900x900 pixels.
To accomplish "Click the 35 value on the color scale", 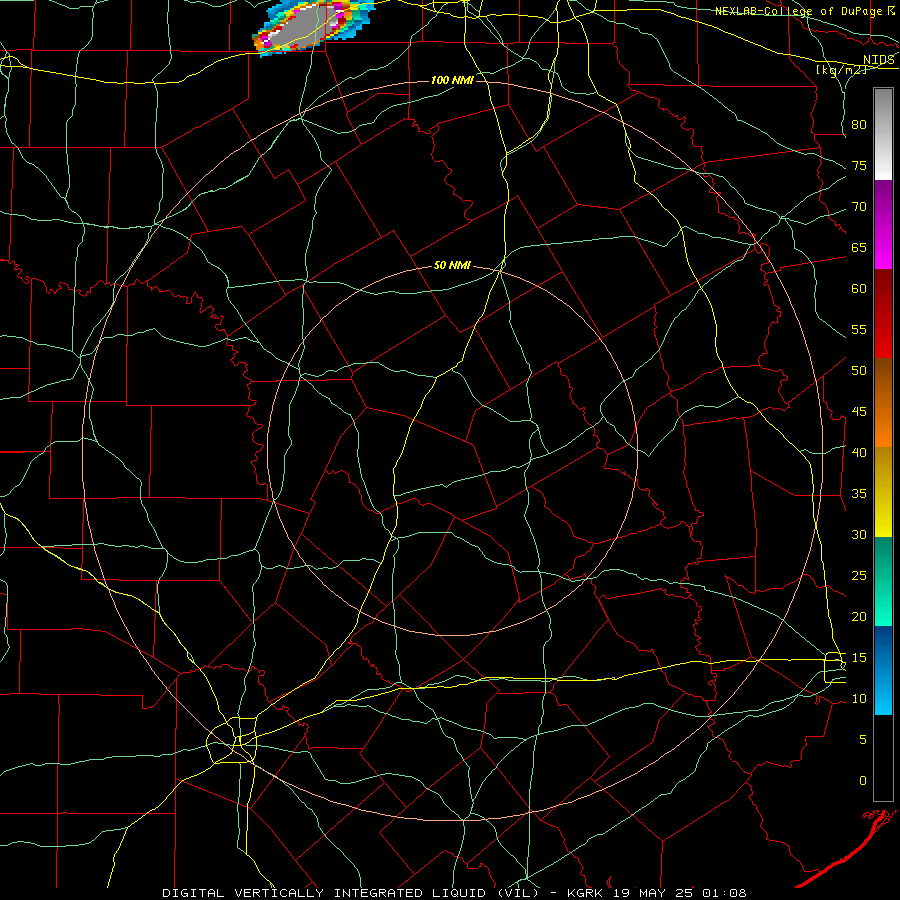I will tap(859, 494).
